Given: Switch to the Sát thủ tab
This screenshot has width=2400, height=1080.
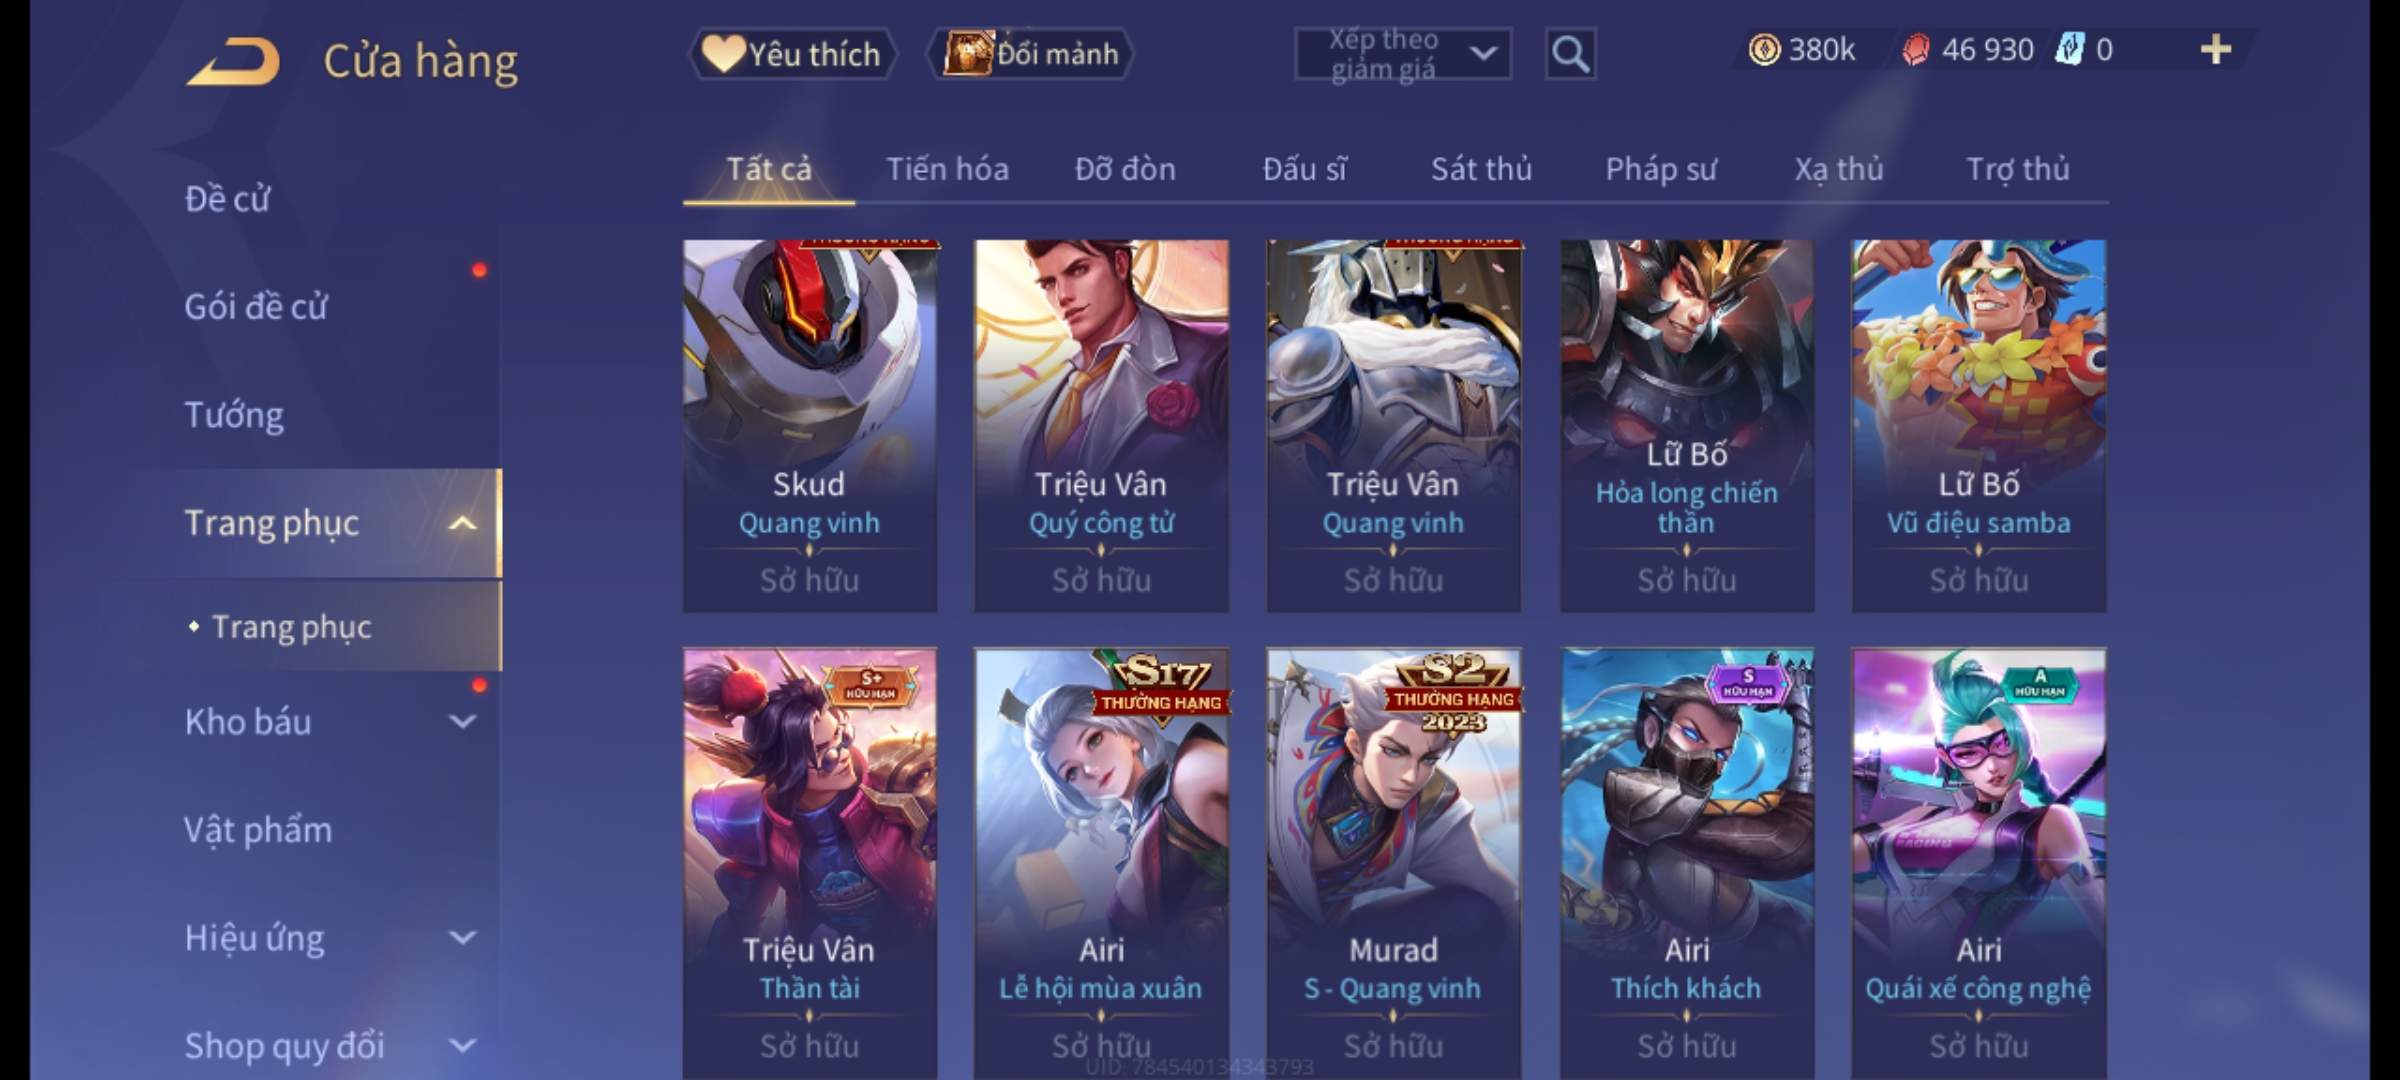Looking at the screenshot, I should pyautogui.click(x=1481, y=169).
